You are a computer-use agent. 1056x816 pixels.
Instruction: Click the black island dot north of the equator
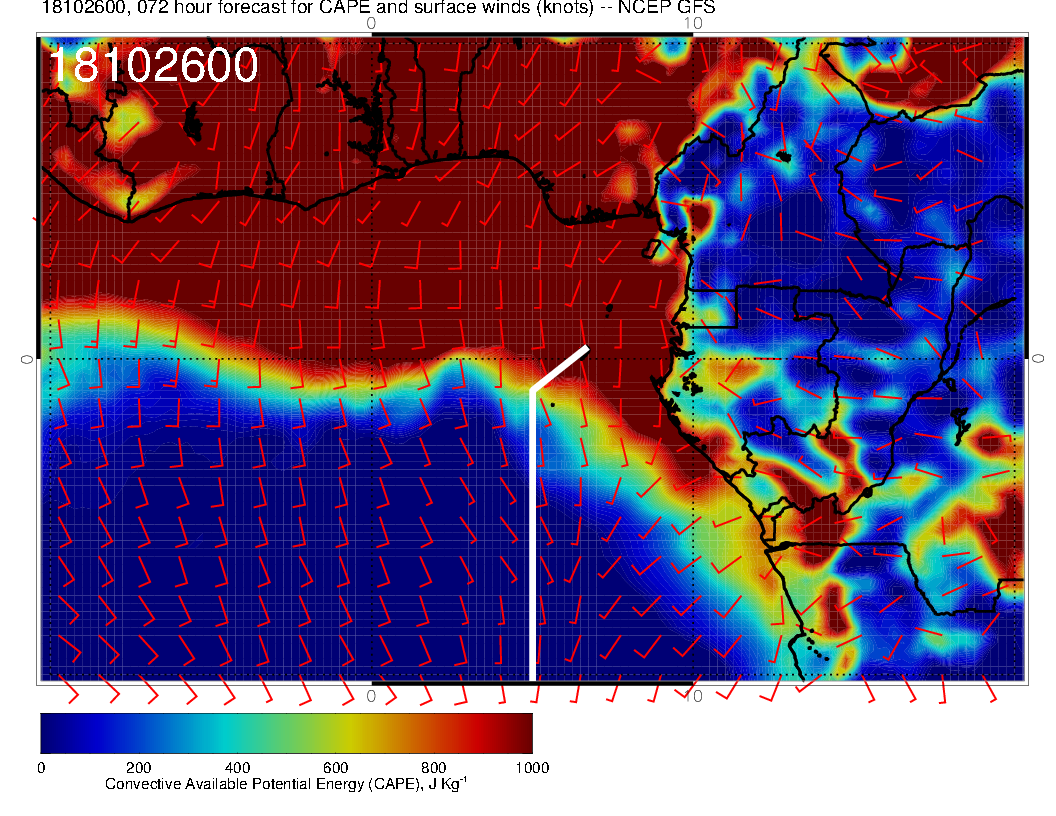(x=609, y=308)
